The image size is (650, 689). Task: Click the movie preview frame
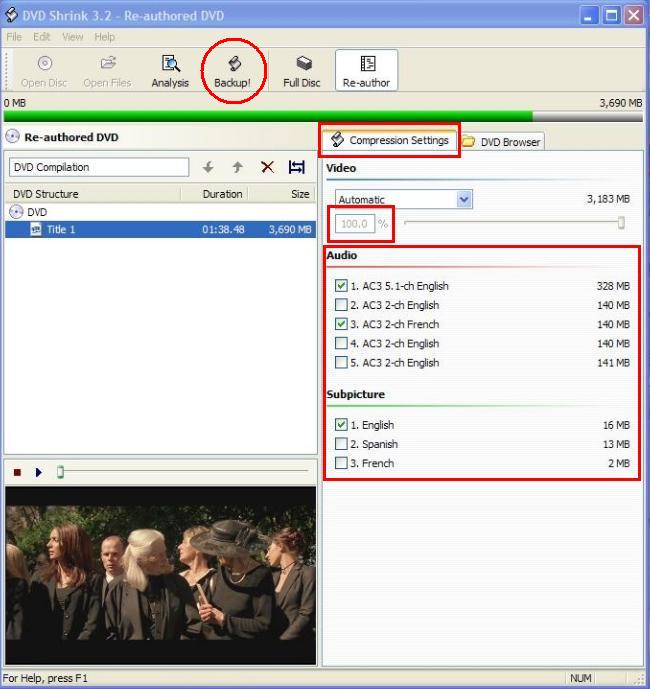[160, 575]
